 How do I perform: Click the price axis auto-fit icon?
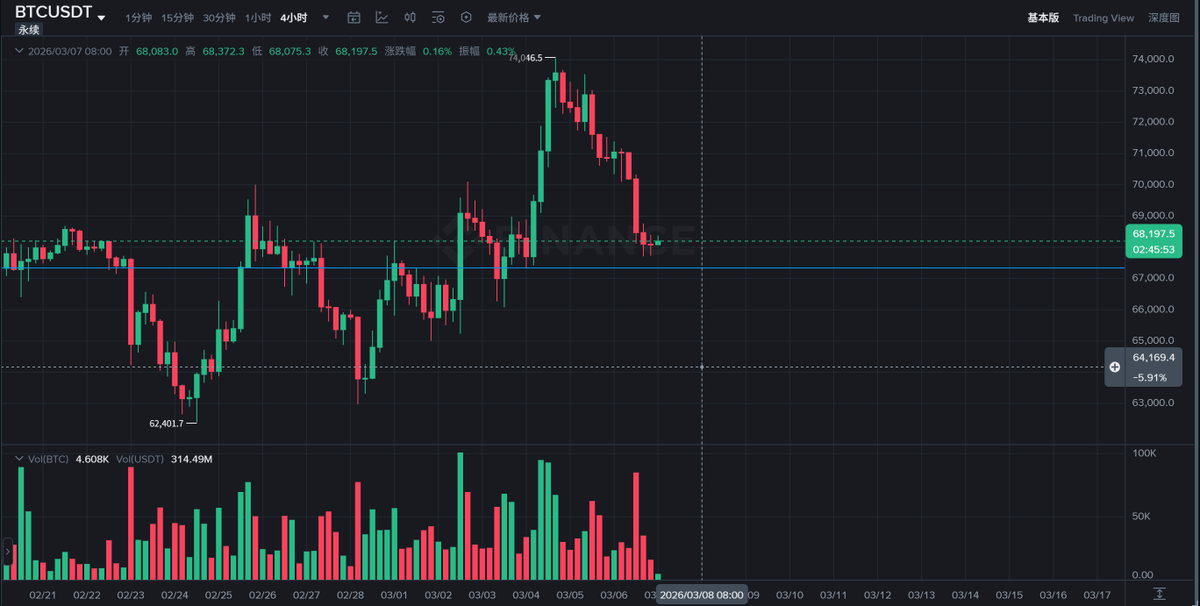(x=1158, y=595)
